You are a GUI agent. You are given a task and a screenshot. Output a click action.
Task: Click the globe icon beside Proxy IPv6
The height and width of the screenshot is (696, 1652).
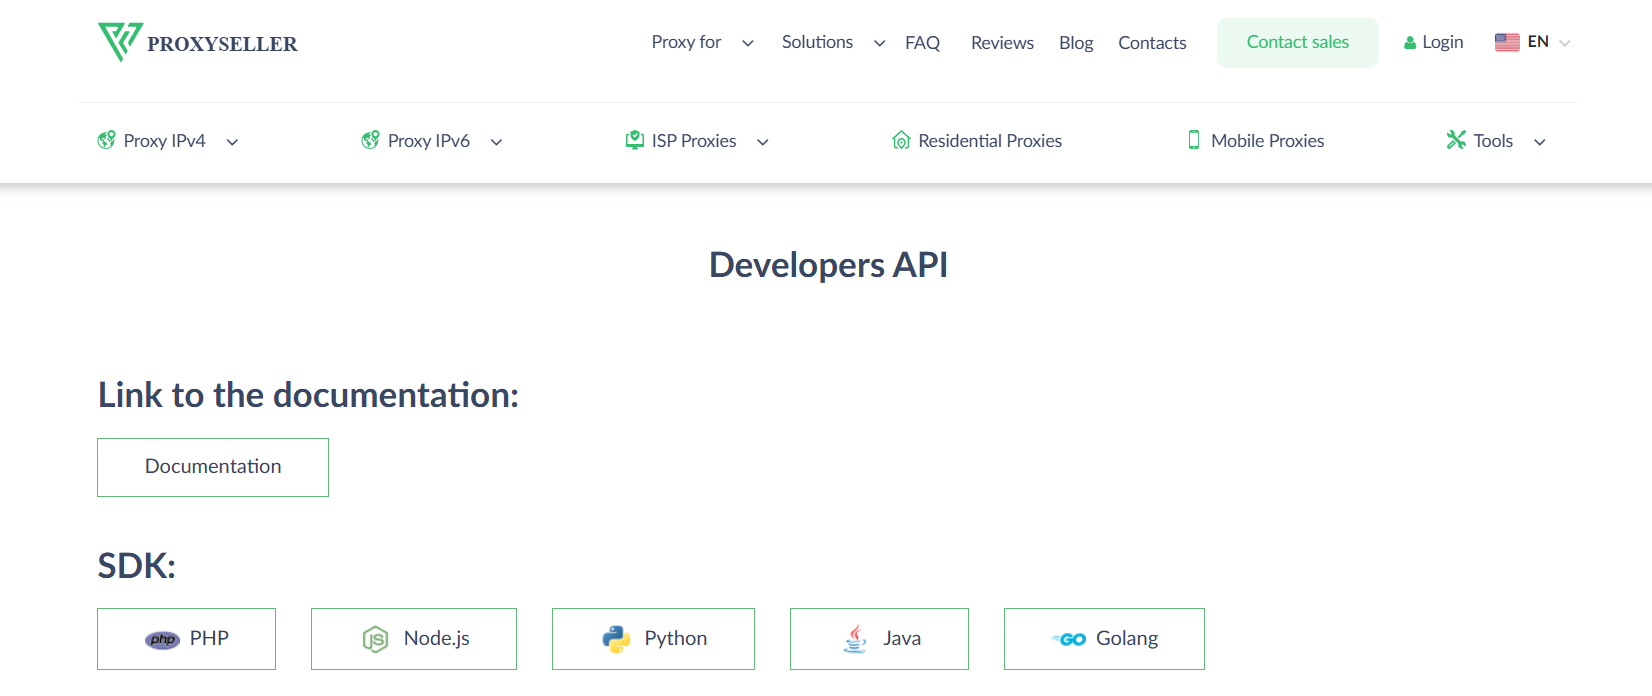point(370,140)
